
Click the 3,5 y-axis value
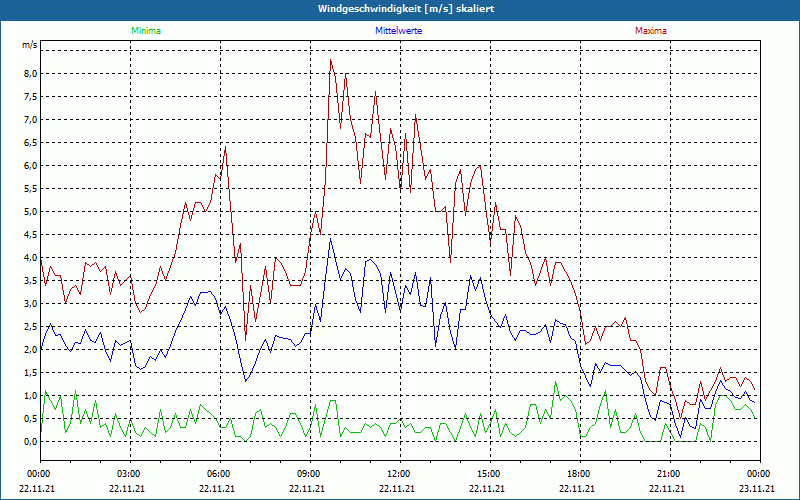coord(31,281)
